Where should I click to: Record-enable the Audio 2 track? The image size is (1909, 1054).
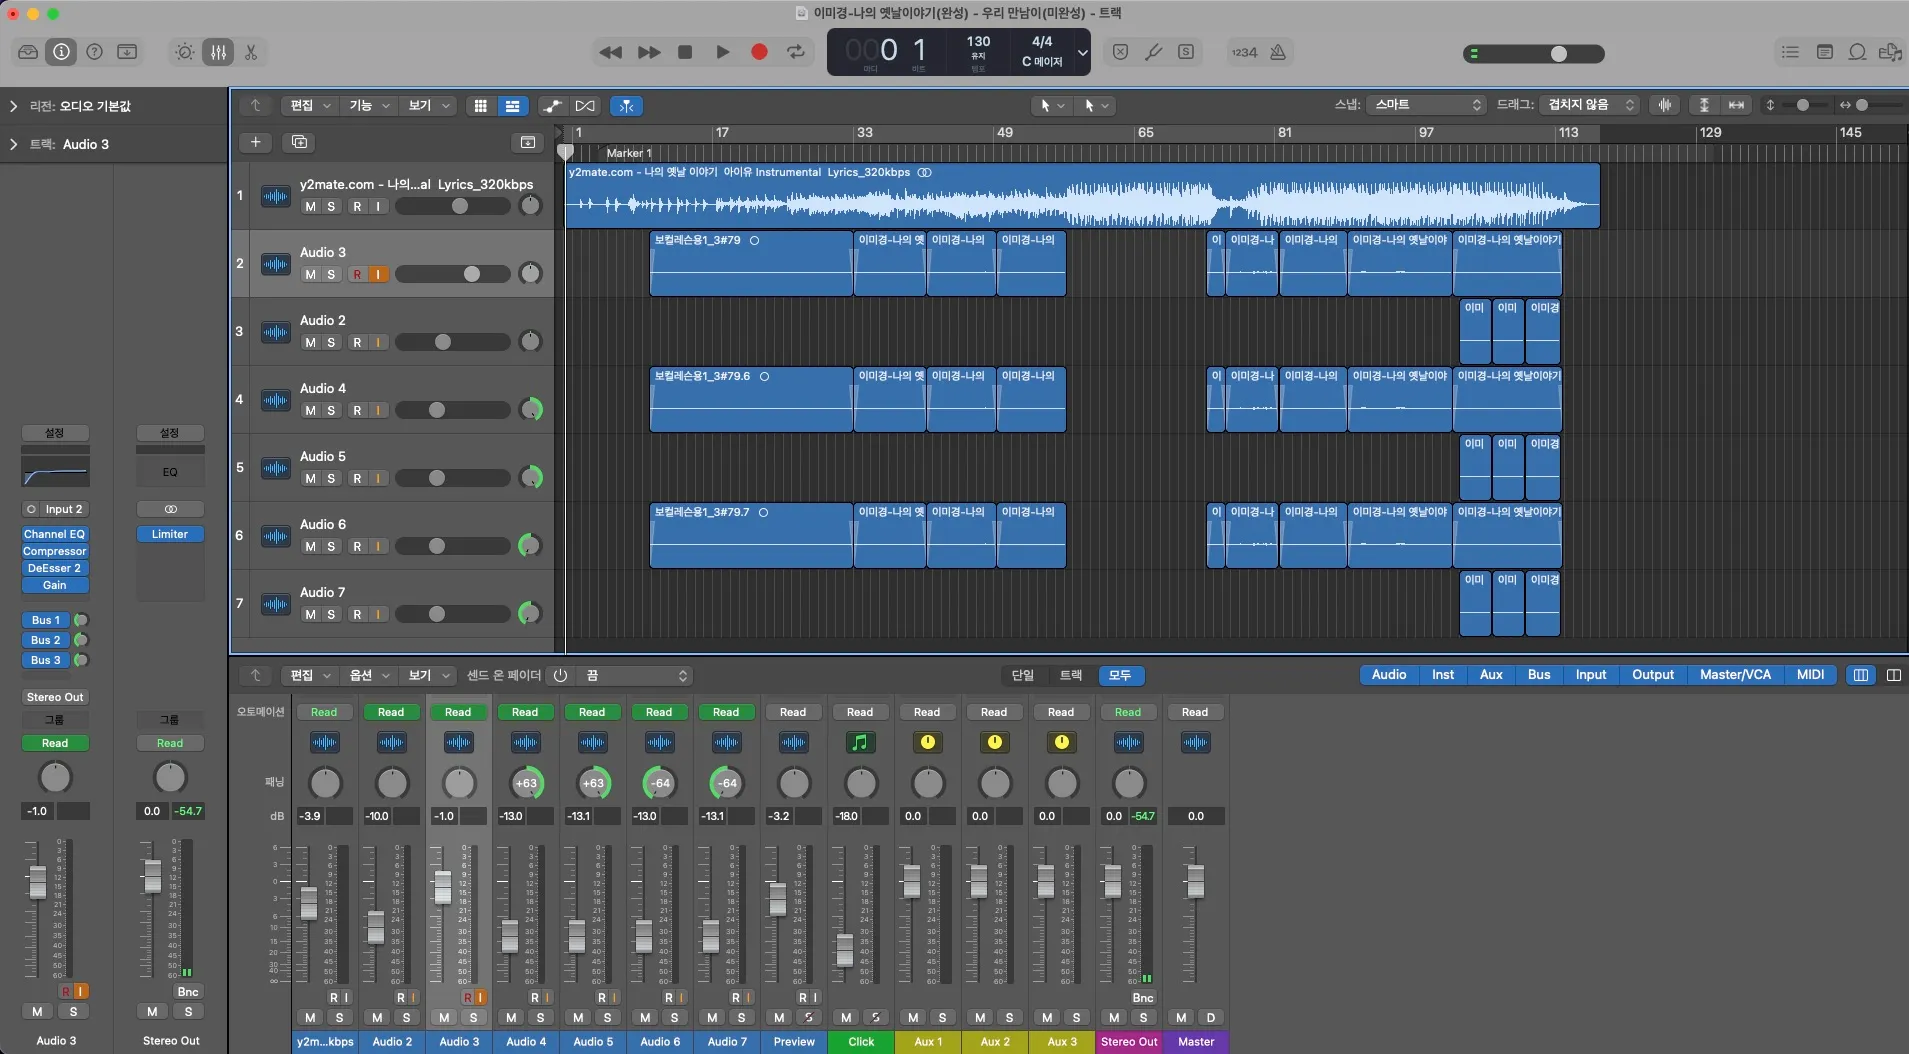pyautogui.click(x=357, y=342)
